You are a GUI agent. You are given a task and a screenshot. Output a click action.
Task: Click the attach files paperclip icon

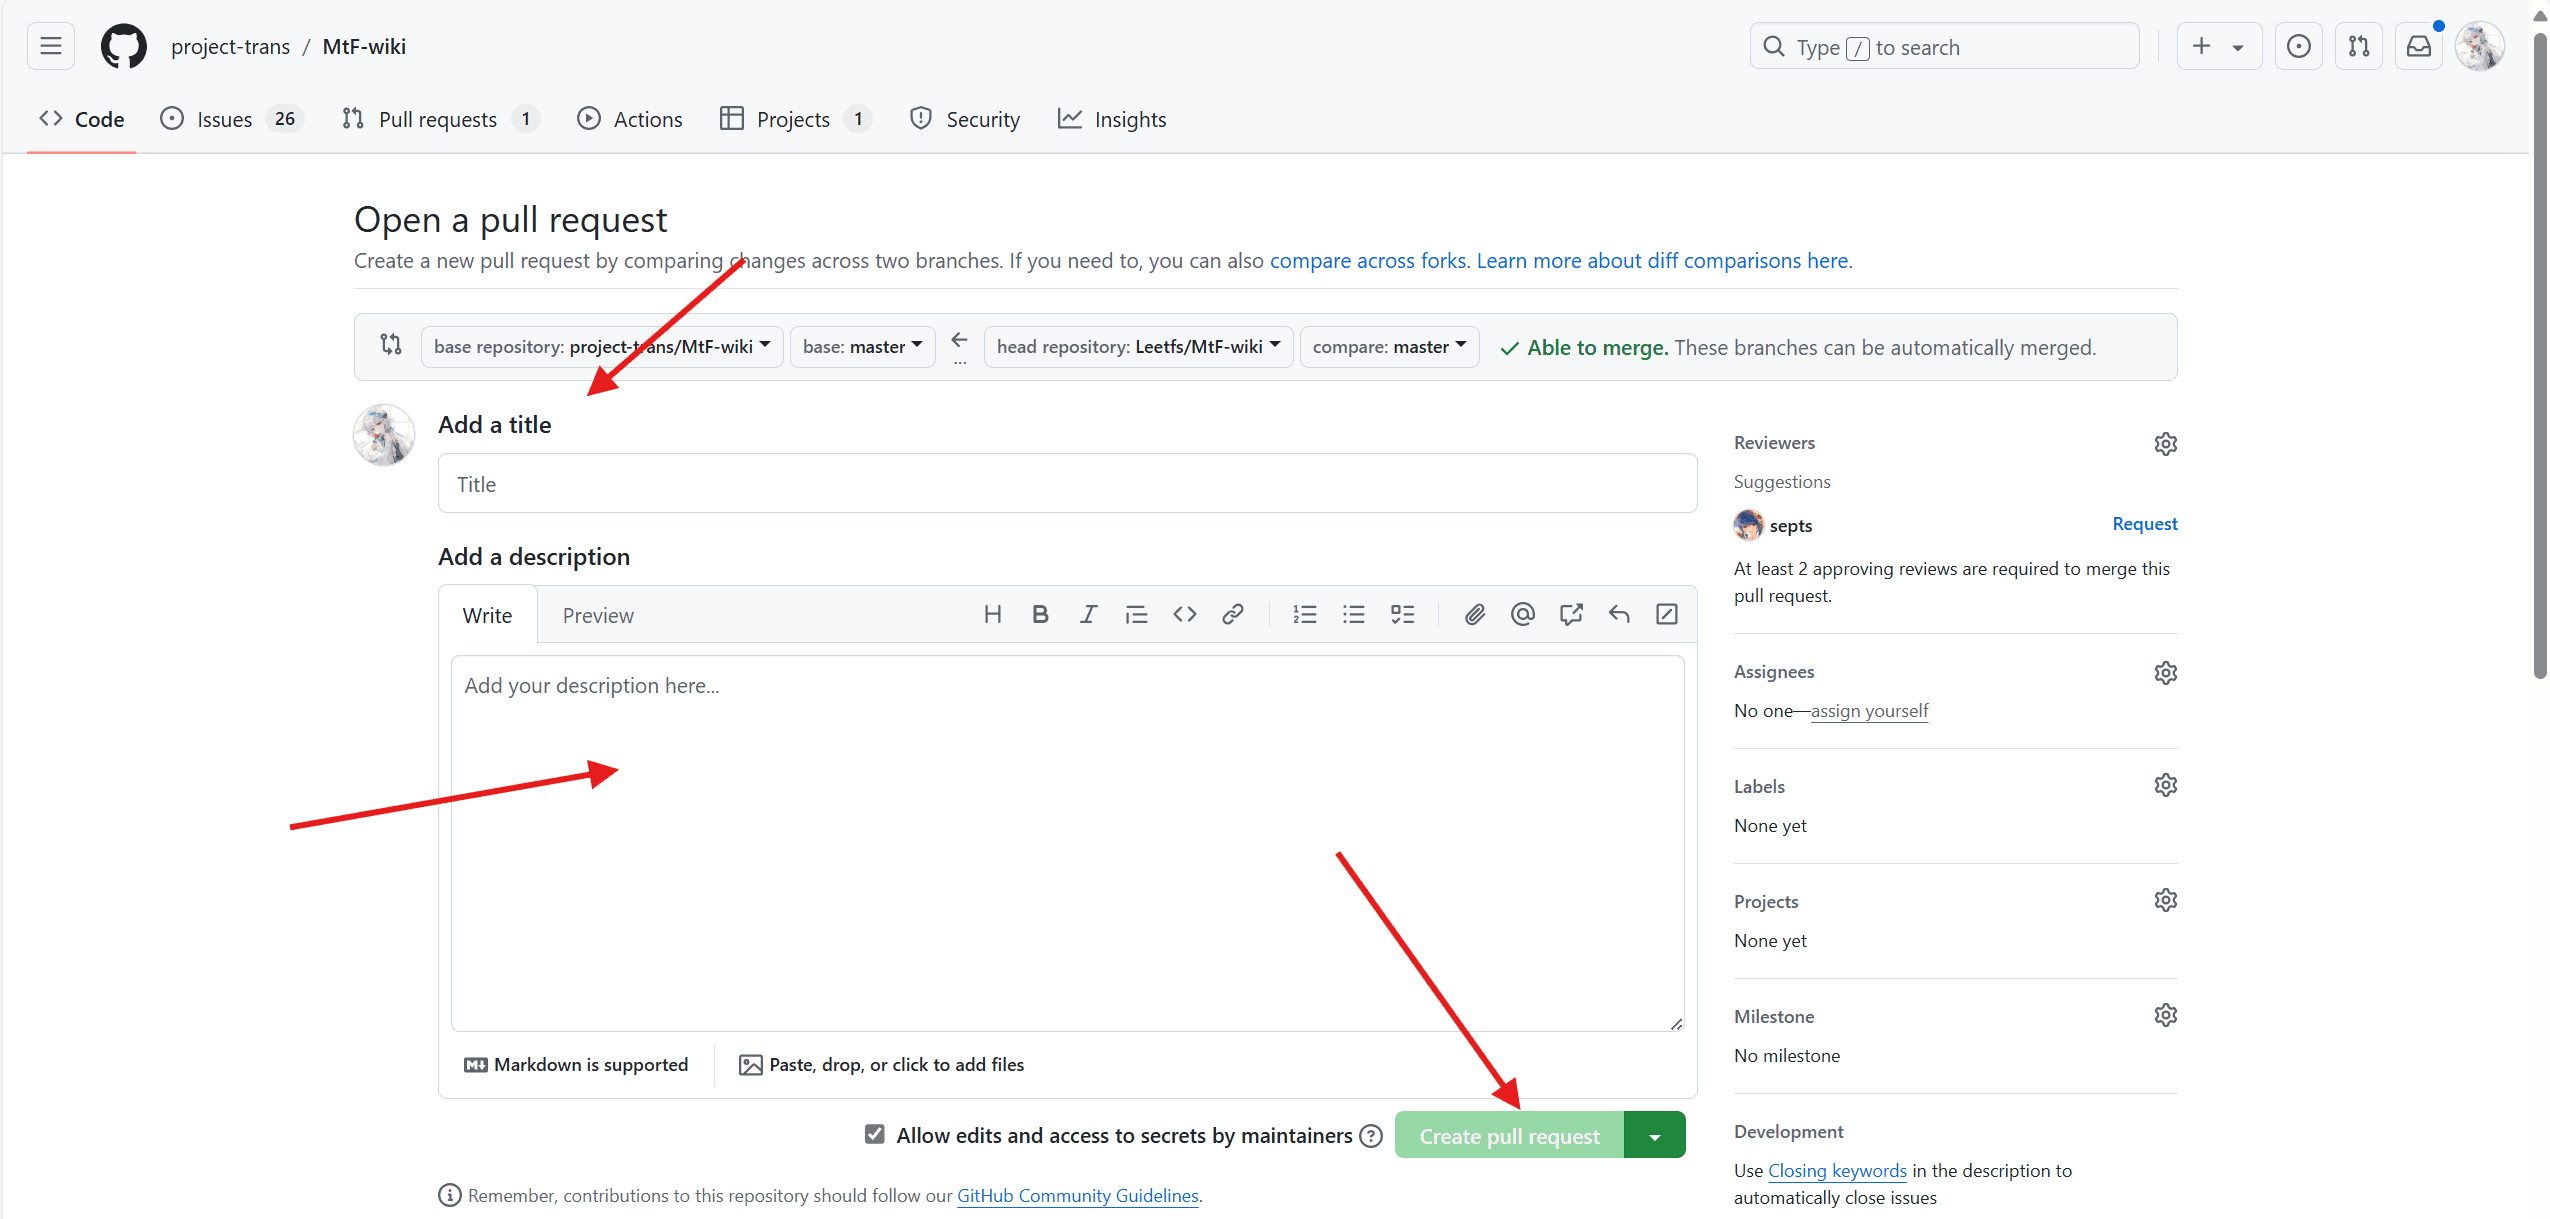(x=1474, y=614)
